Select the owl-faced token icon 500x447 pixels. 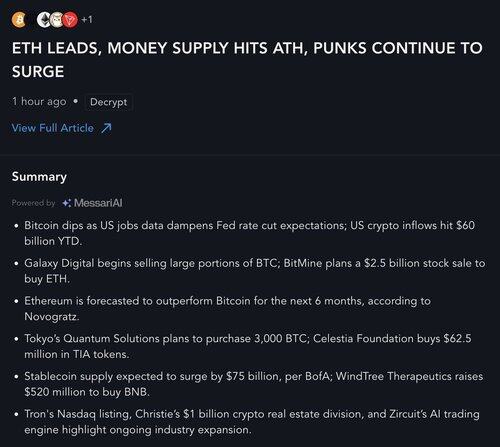[x=57, y=20]
